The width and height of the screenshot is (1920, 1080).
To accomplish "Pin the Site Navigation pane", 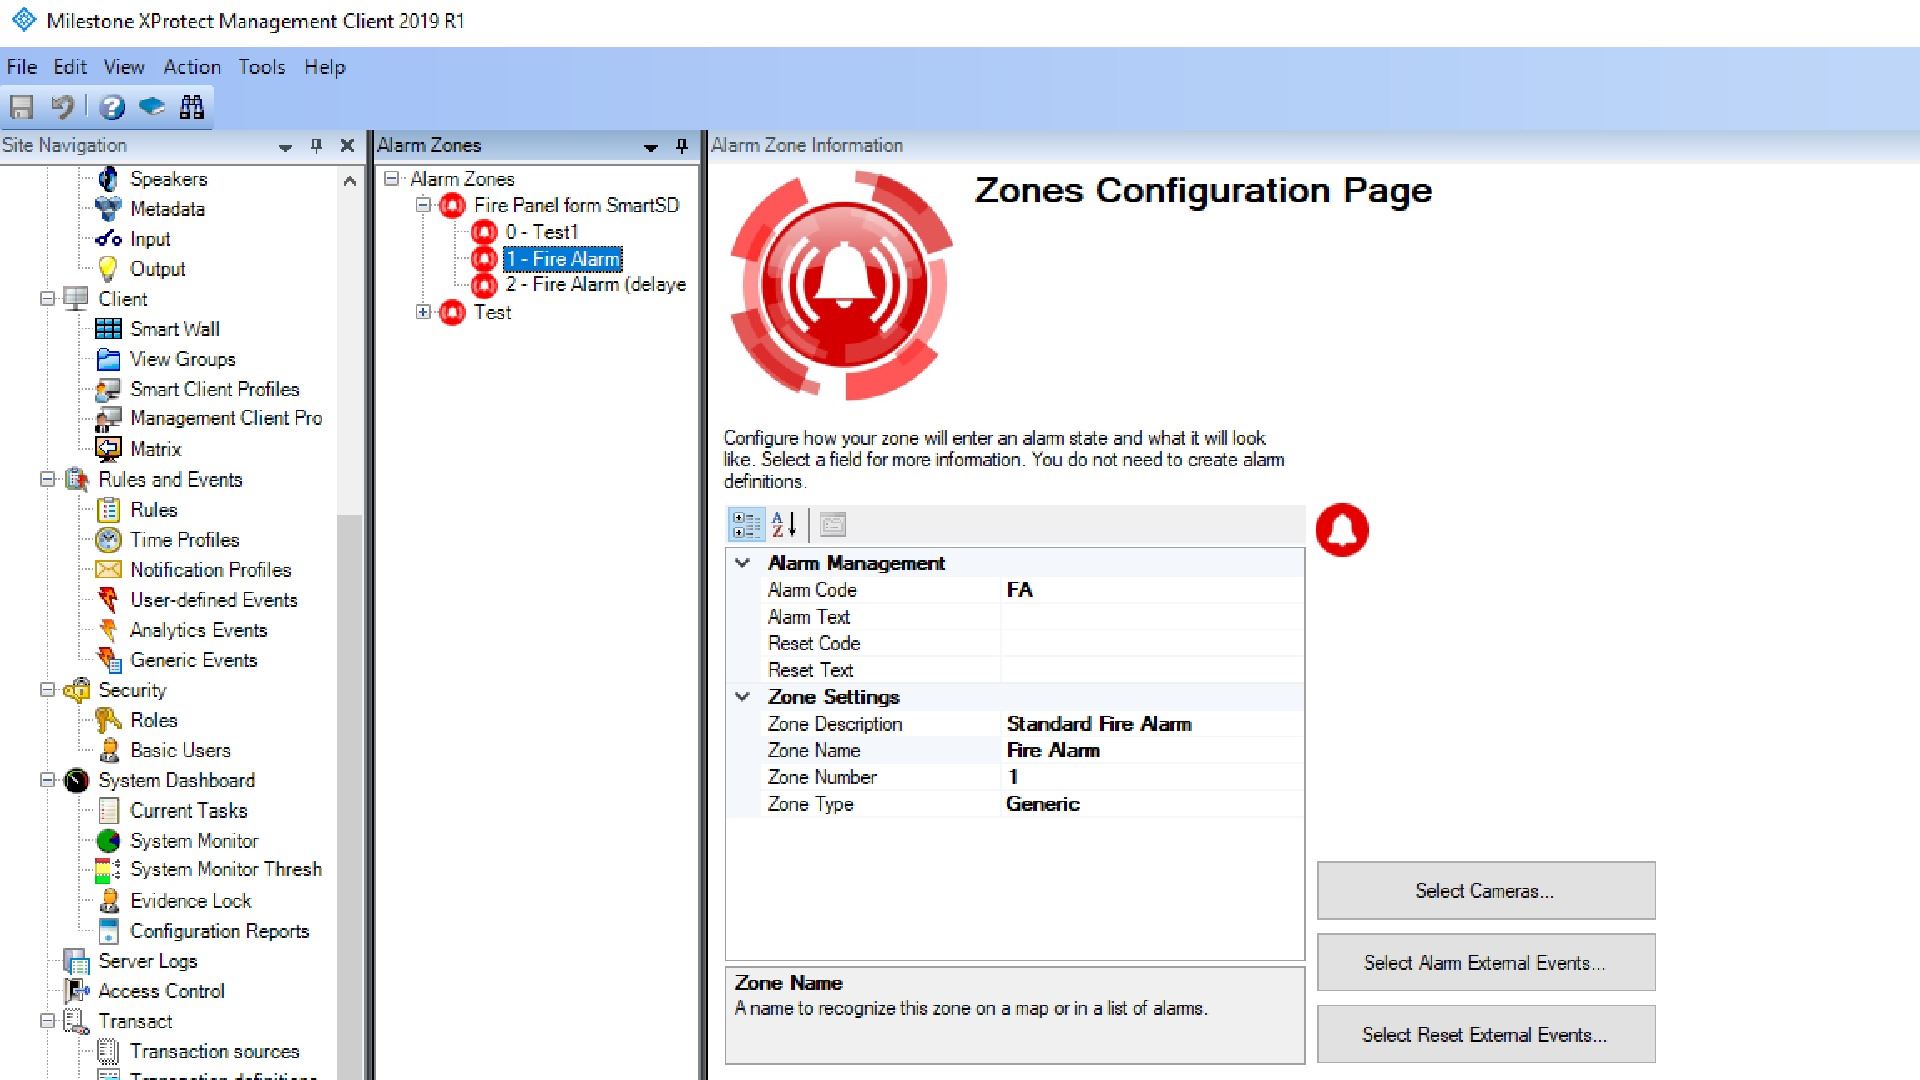I will pos(317,146).
